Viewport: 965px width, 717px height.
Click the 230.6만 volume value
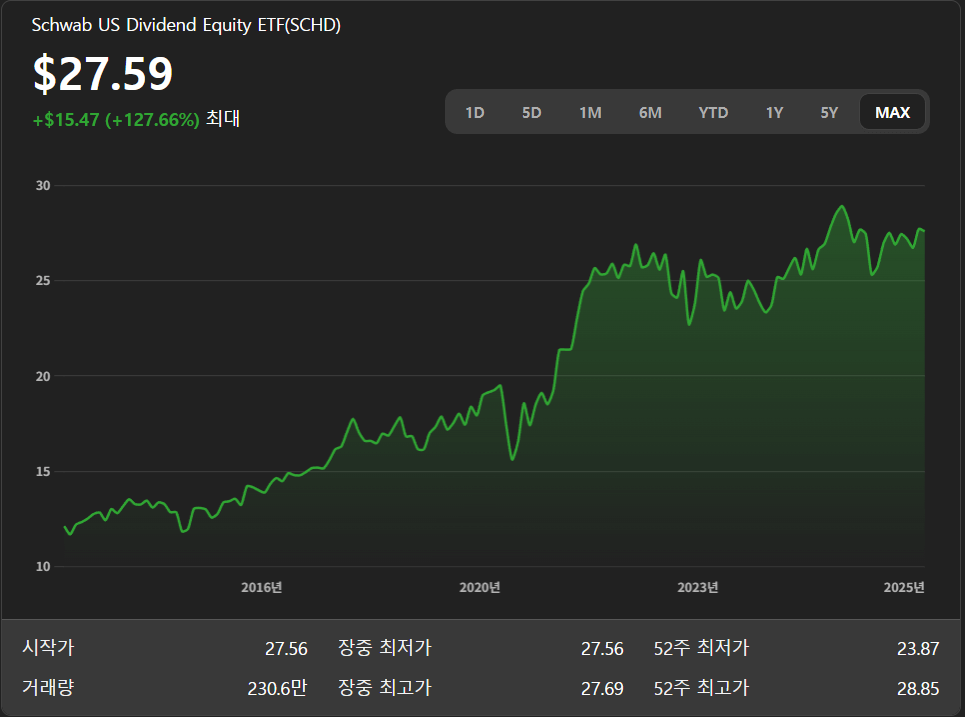click(x=277, y=688)
